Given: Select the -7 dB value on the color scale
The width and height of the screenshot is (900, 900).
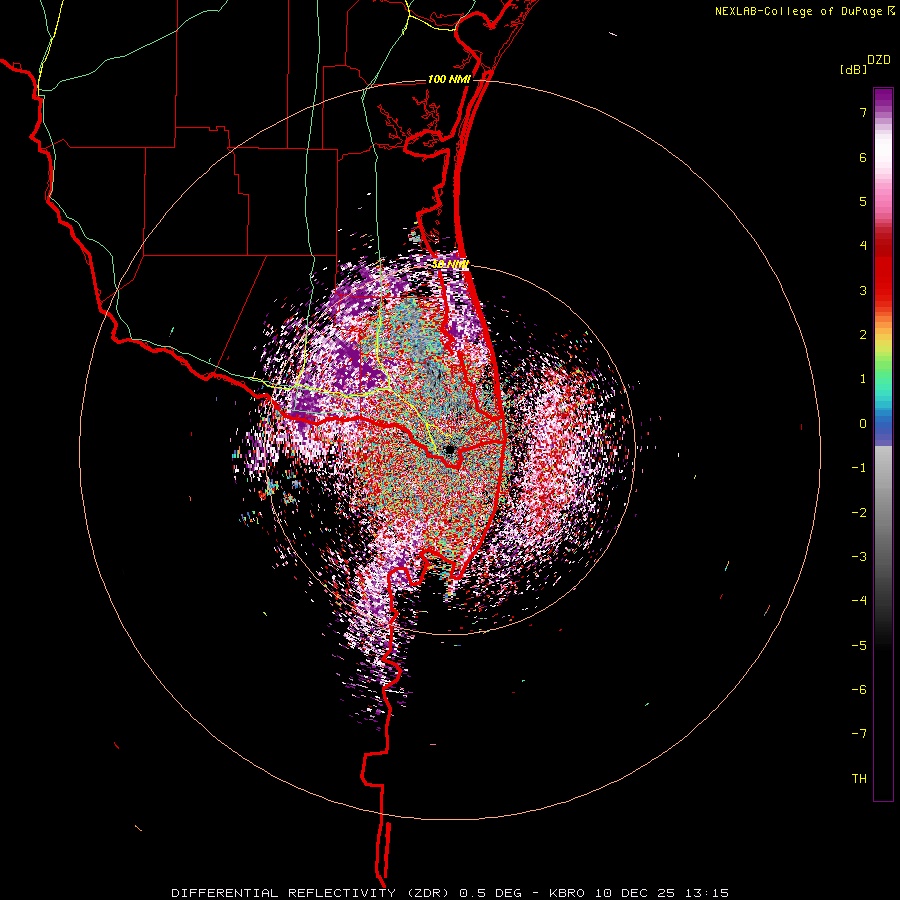Looking at the screenshot, I should [859, 734].
